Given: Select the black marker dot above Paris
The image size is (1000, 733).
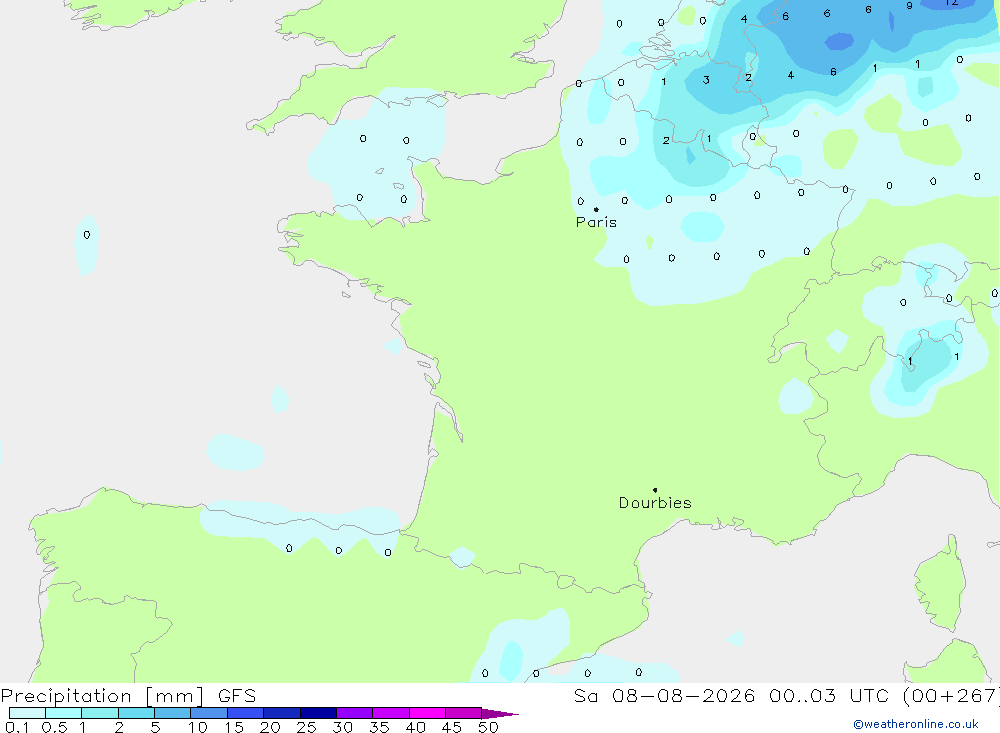Looking at the screenshot, I should [x=596, y=209].
